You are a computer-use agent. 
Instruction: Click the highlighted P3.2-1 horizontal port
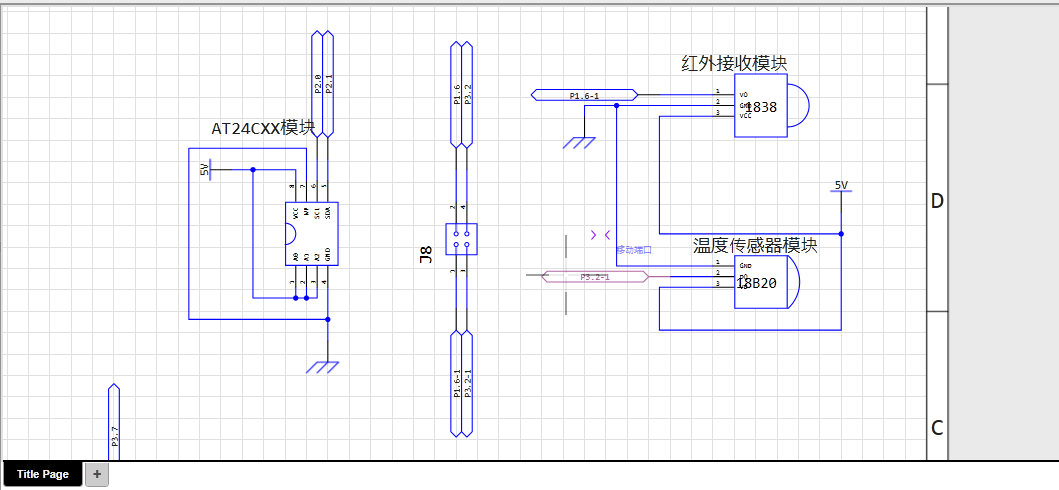(x=595, y=276)
